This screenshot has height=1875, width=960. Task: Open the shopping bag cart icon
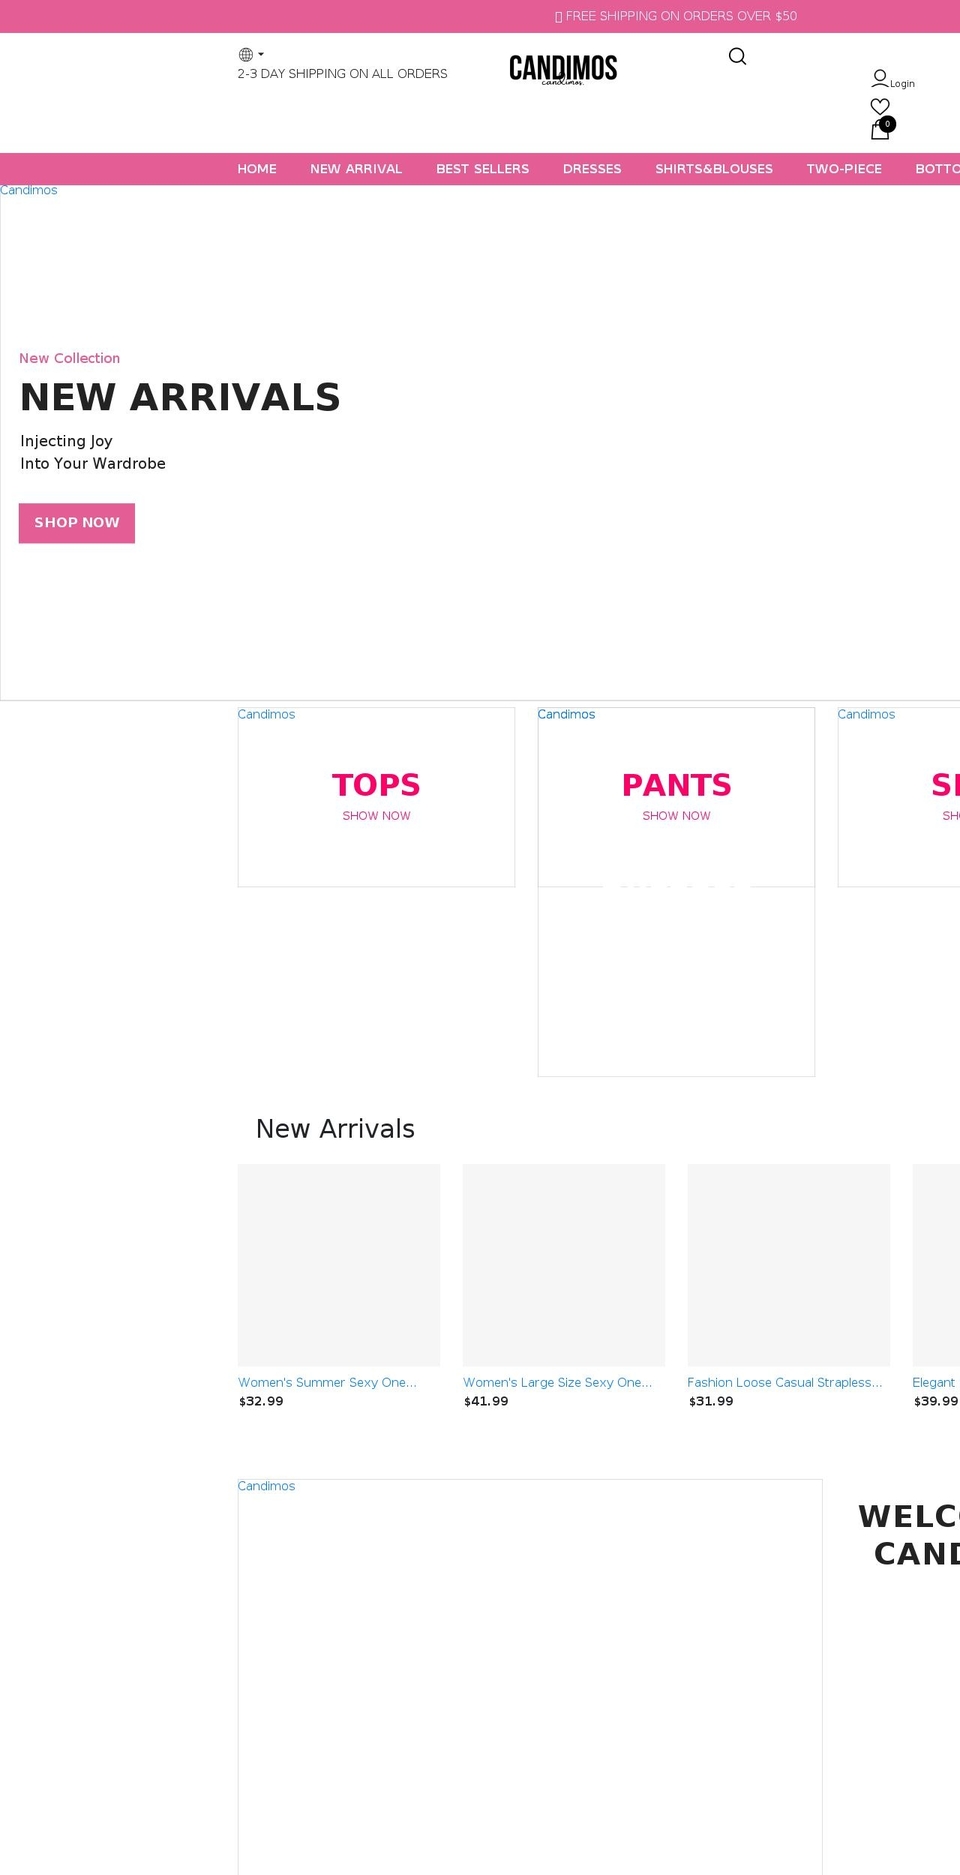880,130
